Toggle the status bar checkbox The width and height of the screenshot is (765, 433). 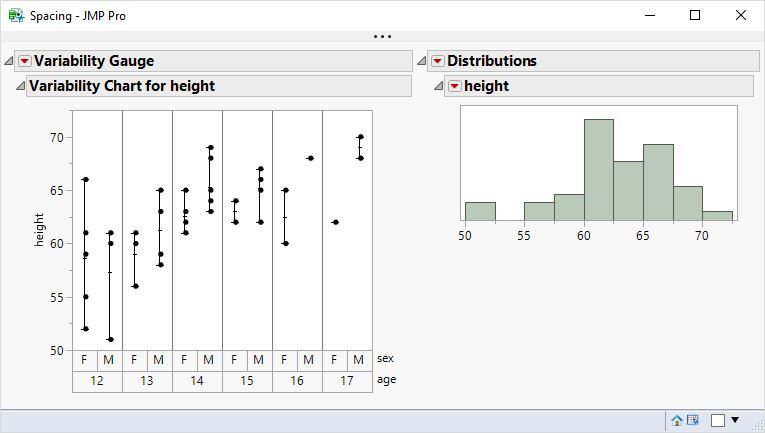coord(718,421)
